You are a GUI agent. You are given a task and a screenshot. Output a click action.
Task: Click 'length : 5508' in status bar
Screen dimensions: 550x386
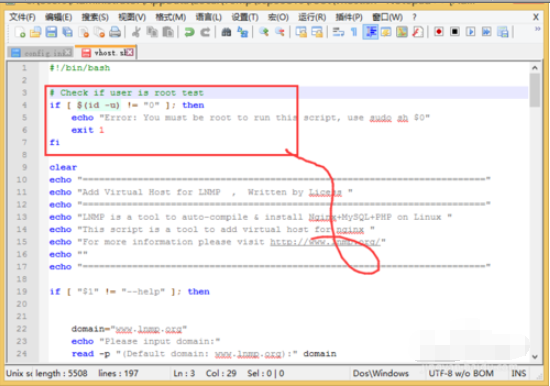pyautogui.click(x=61, y=373)
